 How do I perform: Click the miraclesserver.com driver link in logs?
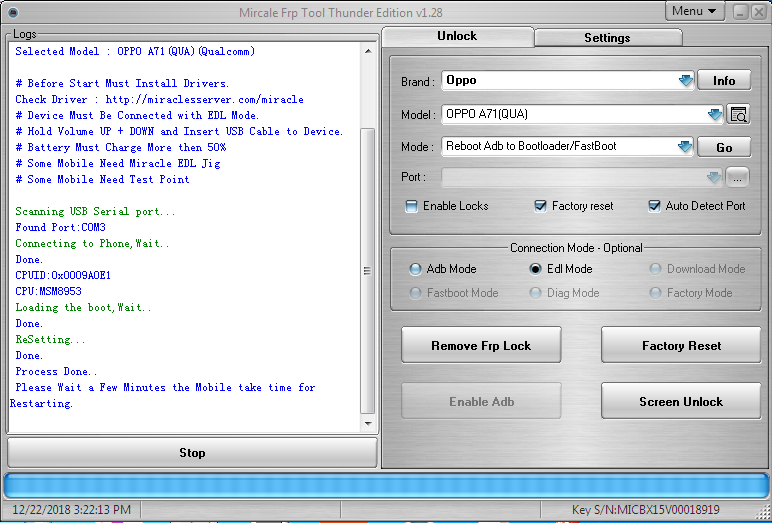tap(204, 99)
